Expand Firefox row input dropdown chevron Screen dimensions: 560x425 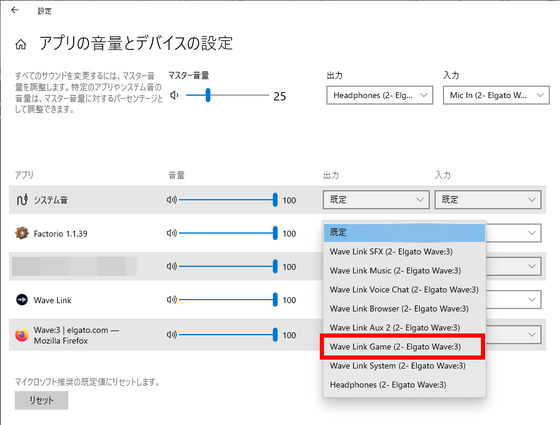pos(532,335)
